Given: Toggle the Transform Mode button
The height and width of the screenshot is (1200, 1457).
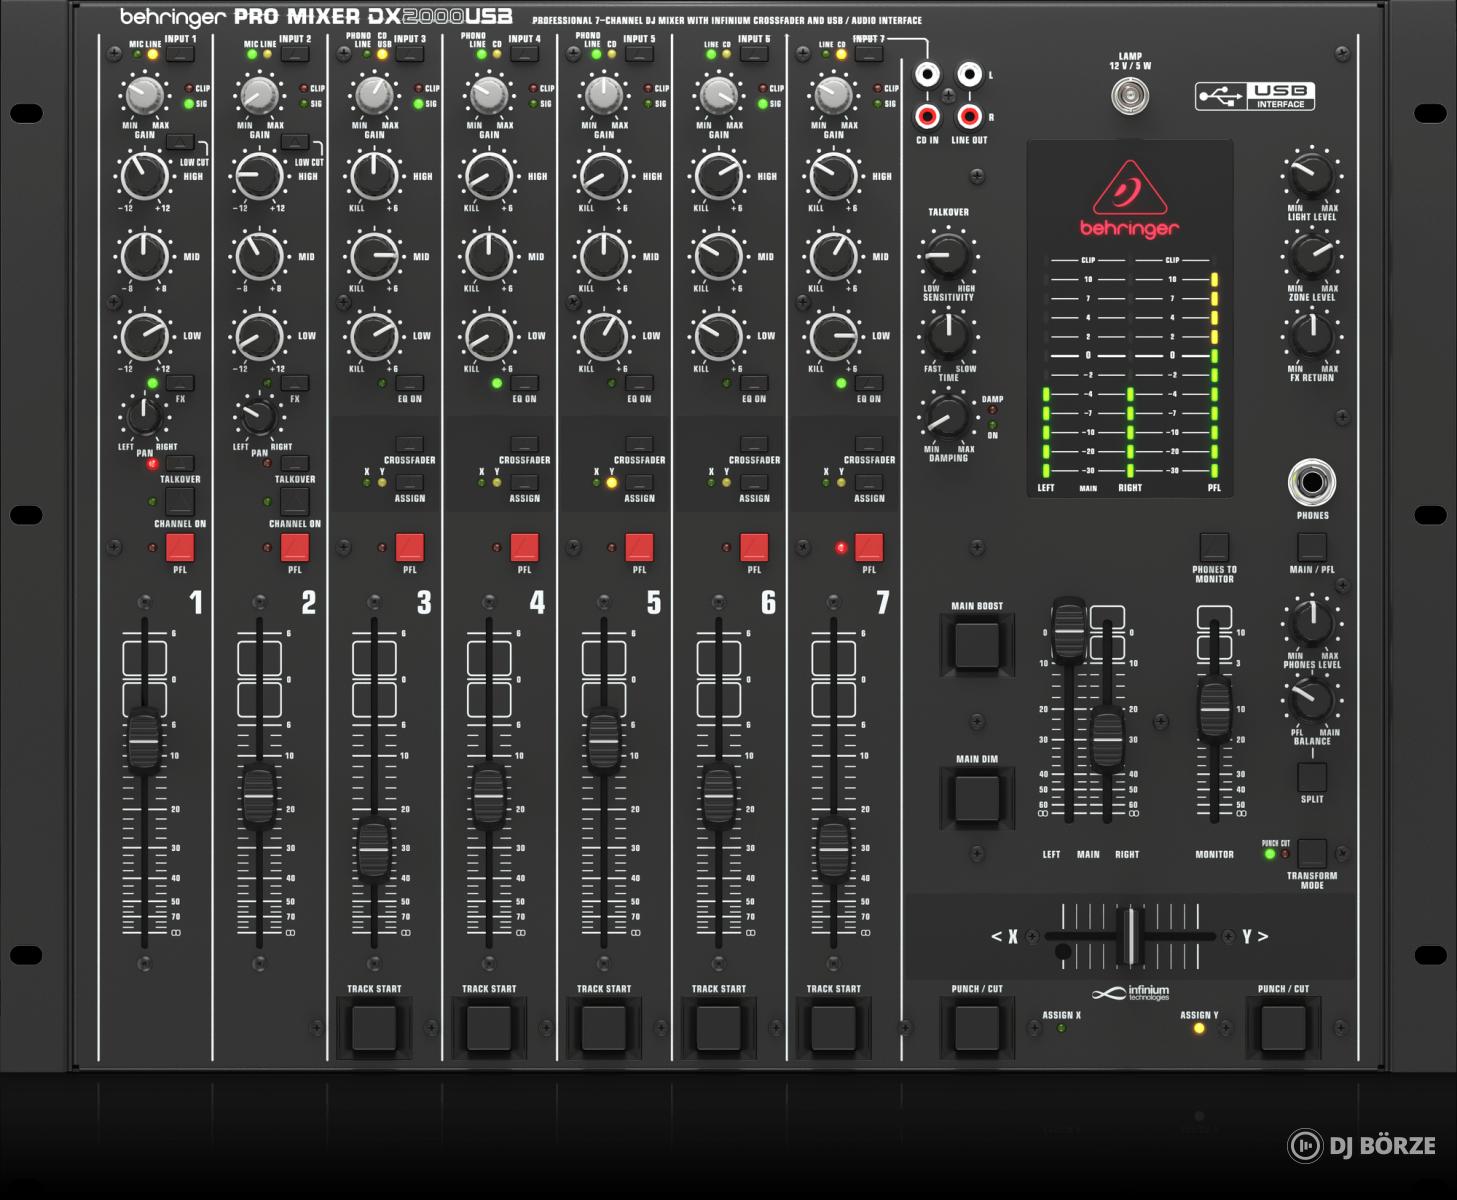Looking at the screenshot, I should (1312, 853).
